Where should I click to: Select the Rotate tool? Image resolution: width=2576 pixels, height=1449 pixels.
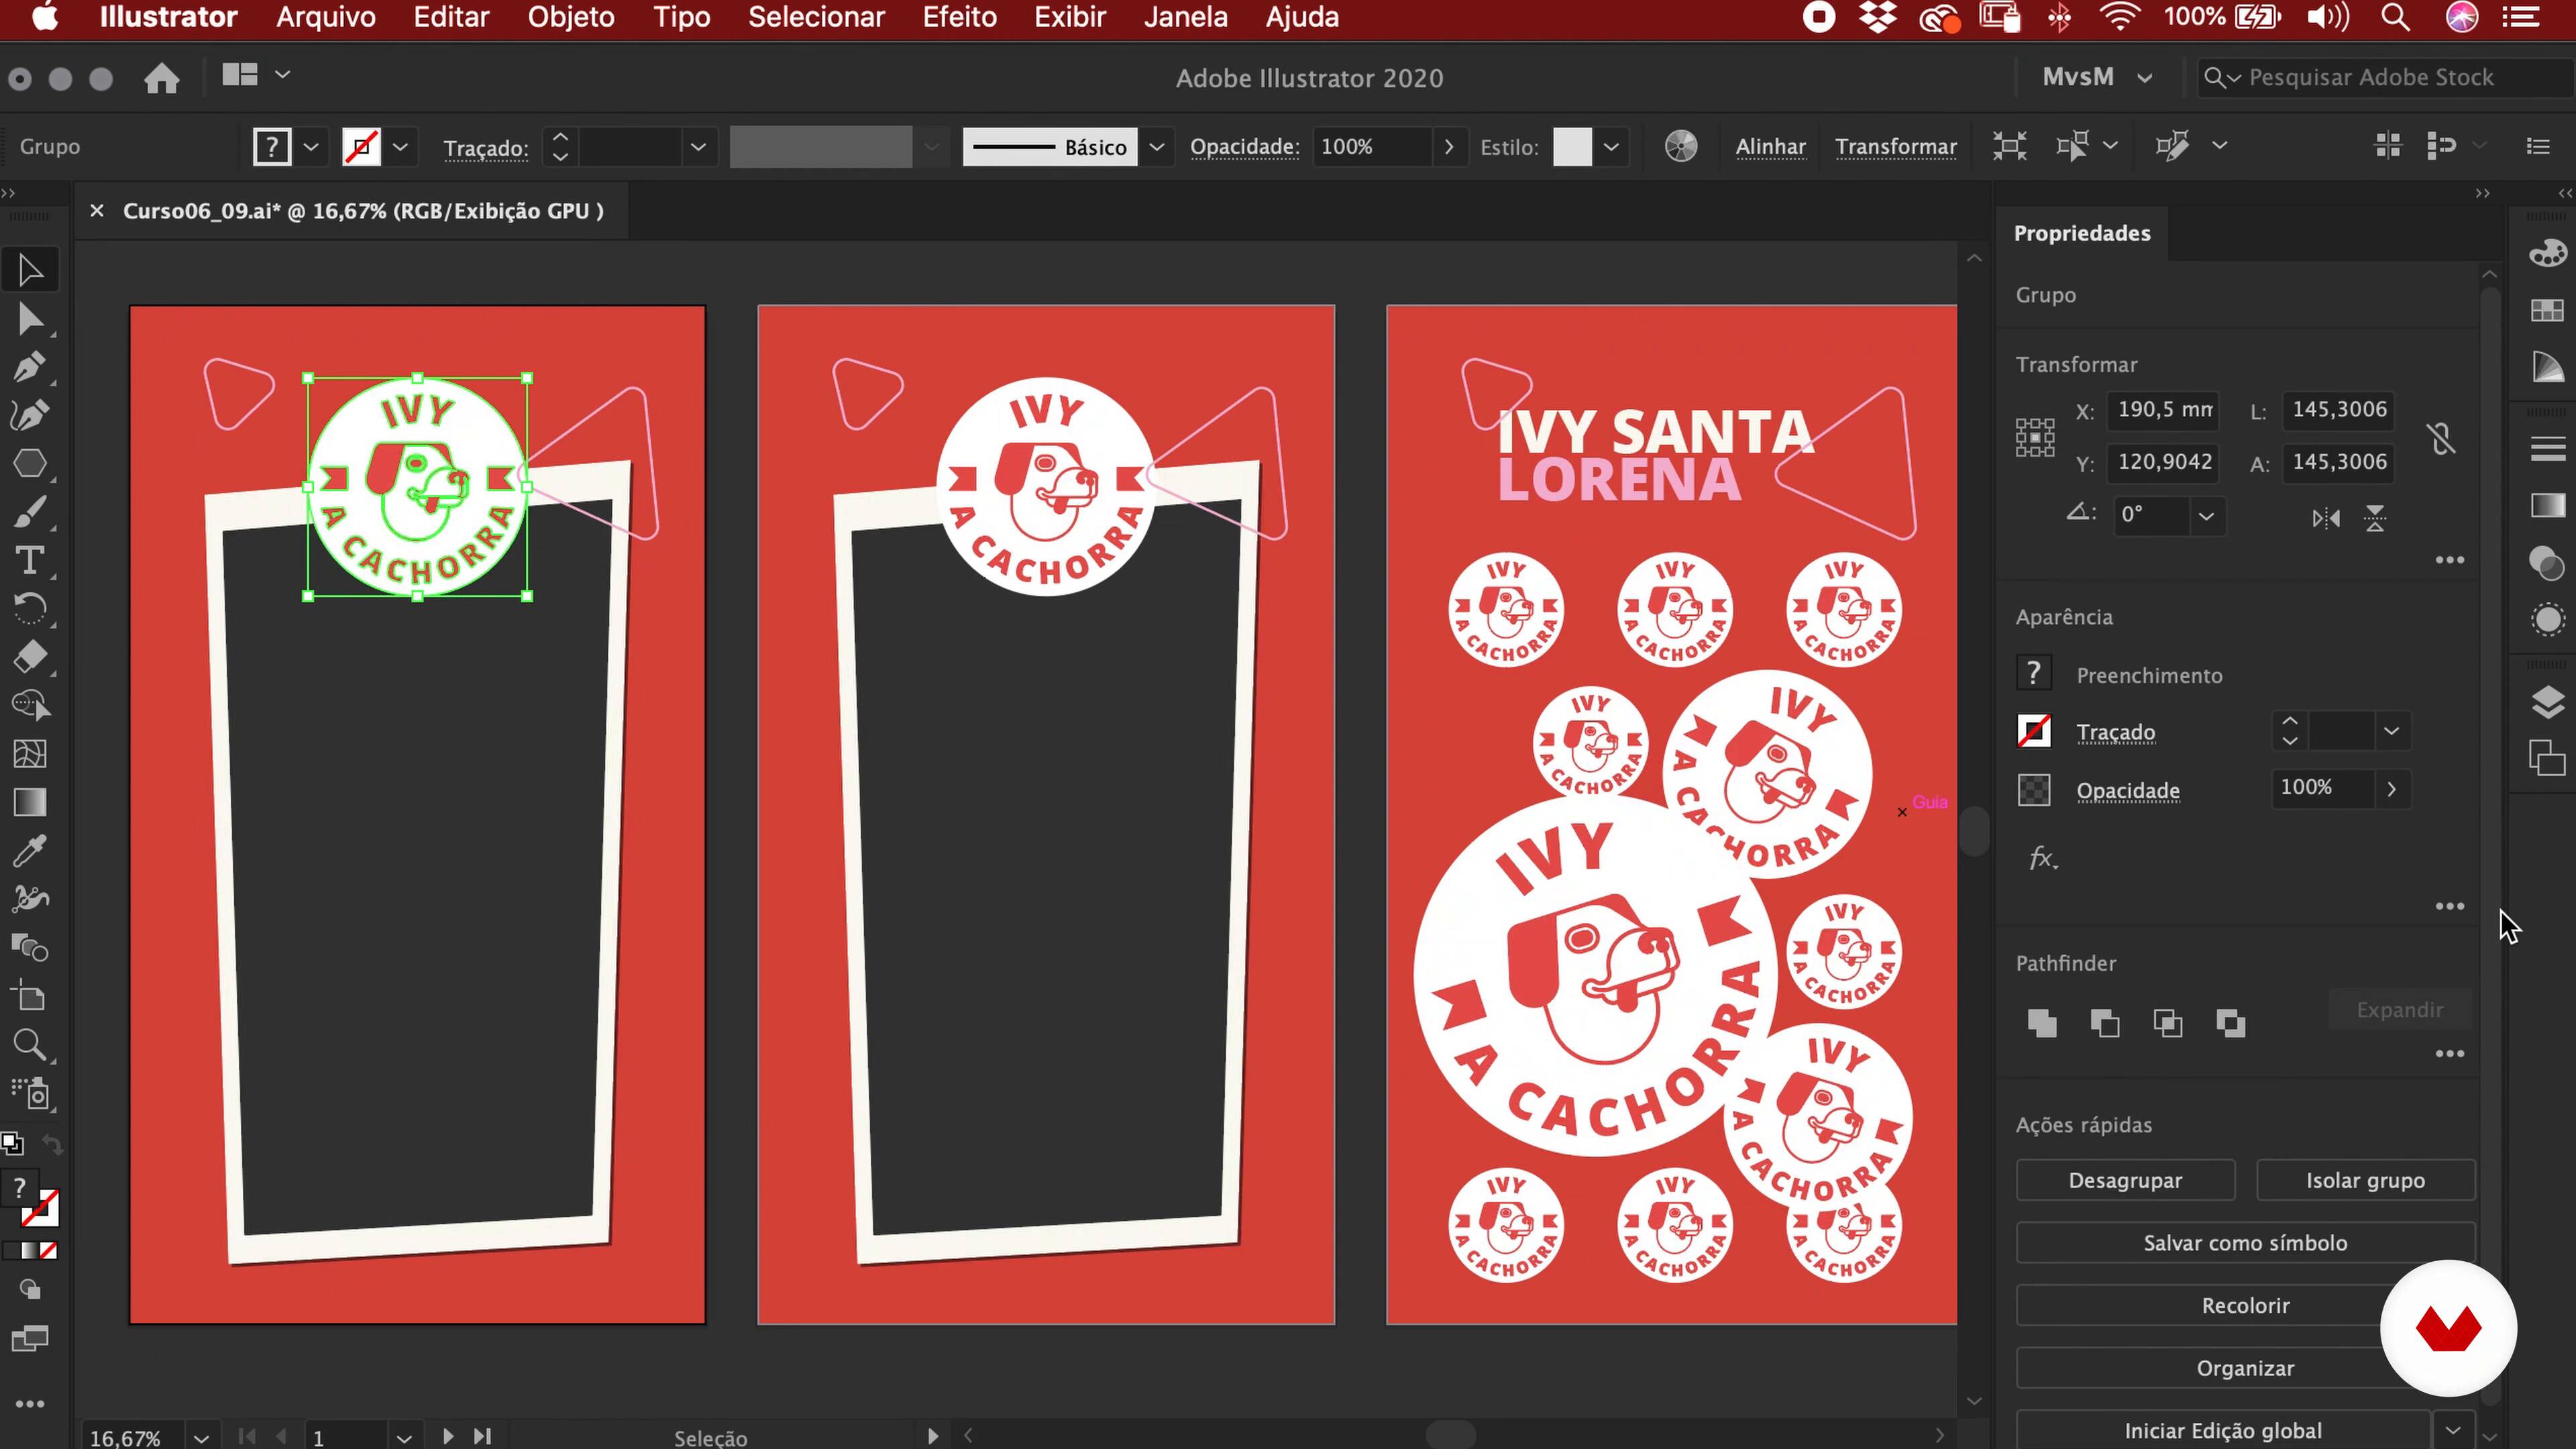(x=30, y=608)
